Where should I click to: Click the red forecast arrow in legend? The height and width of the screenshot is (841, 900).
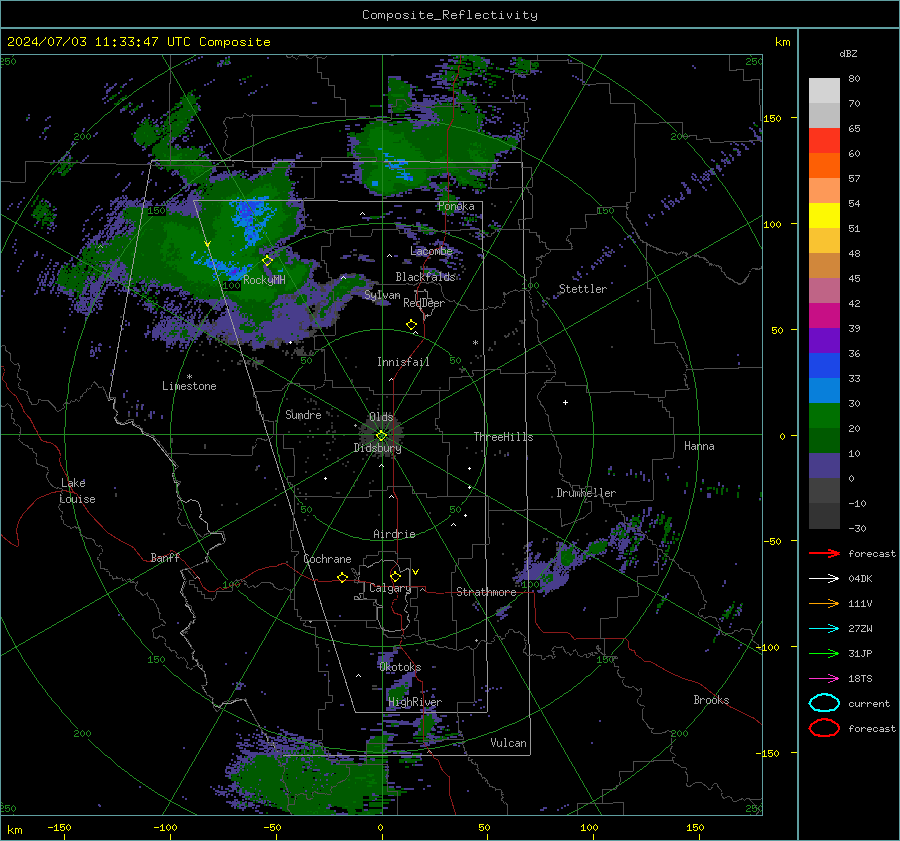[824, 553]
